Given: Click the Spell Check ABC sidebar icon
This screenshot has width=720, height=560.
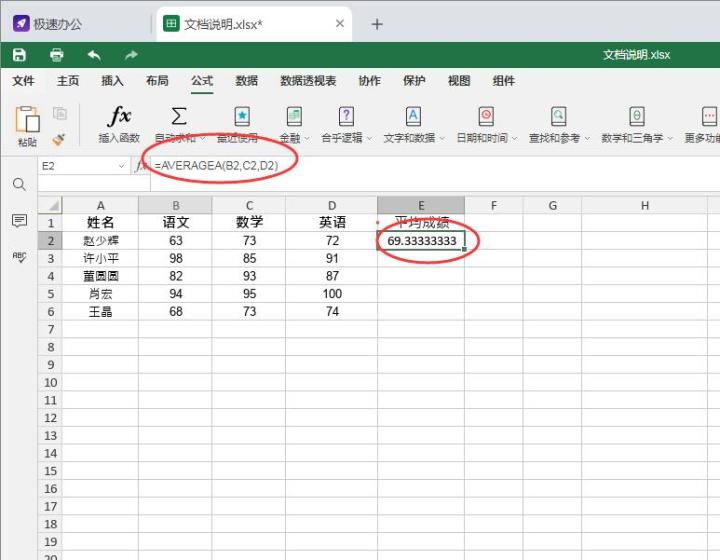Looking at the screenshot, I should (x=19, y=257).
